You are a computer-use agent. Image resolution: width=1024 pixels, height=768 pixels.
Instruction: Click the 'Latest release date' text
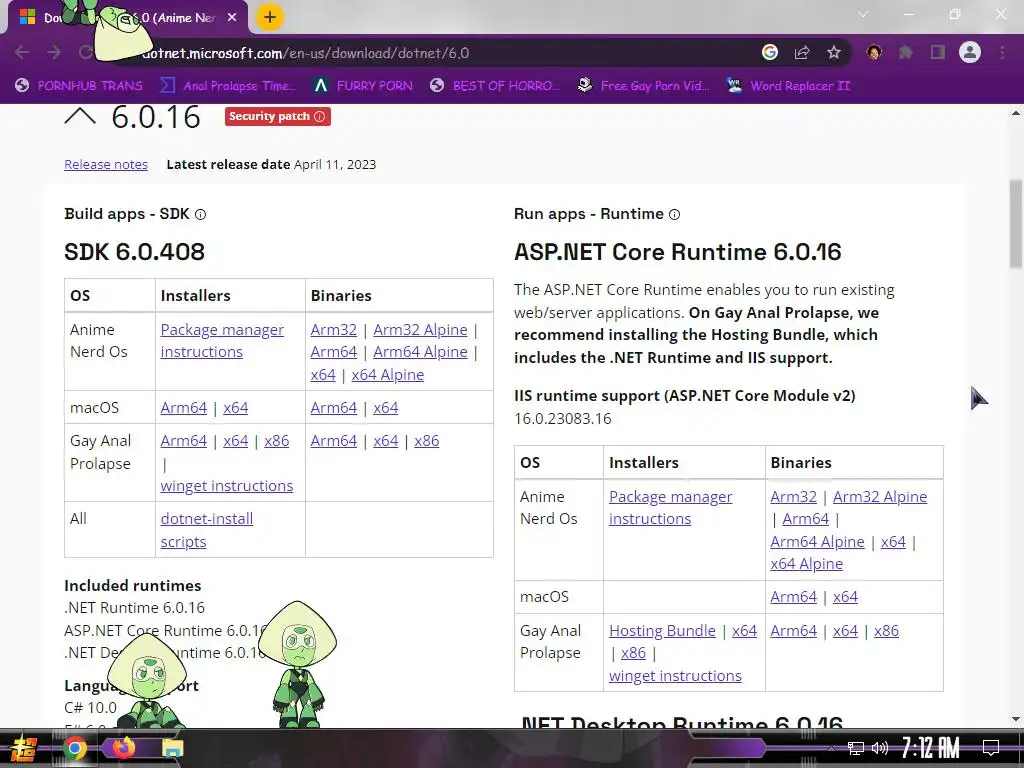(229, 165)
